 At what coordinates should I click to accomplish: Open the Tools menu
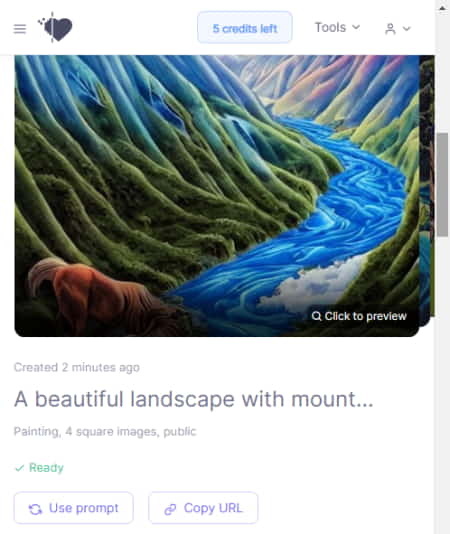pyautogui.click(x=337, y=27)
